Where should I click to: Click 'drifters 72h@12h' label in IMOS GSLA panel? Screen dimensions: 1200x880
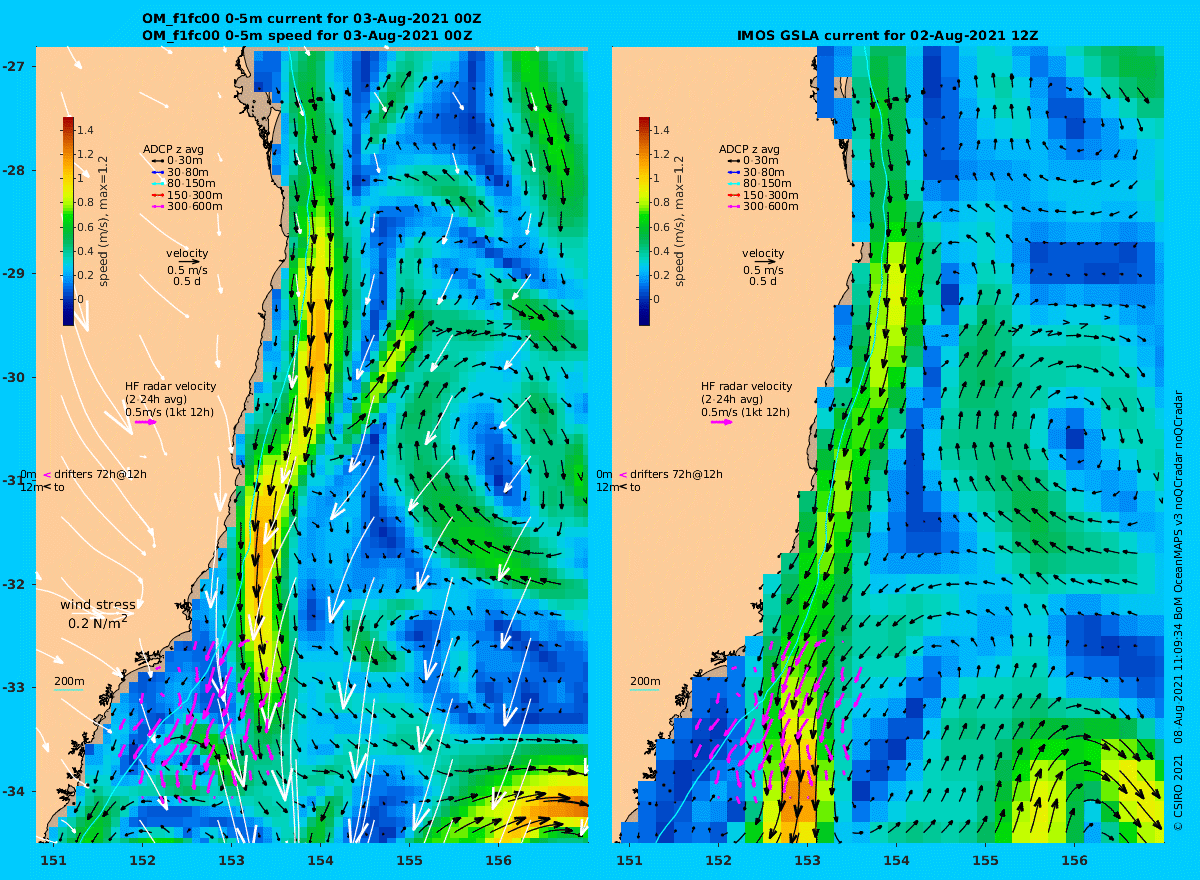click(x=677, y=474)
